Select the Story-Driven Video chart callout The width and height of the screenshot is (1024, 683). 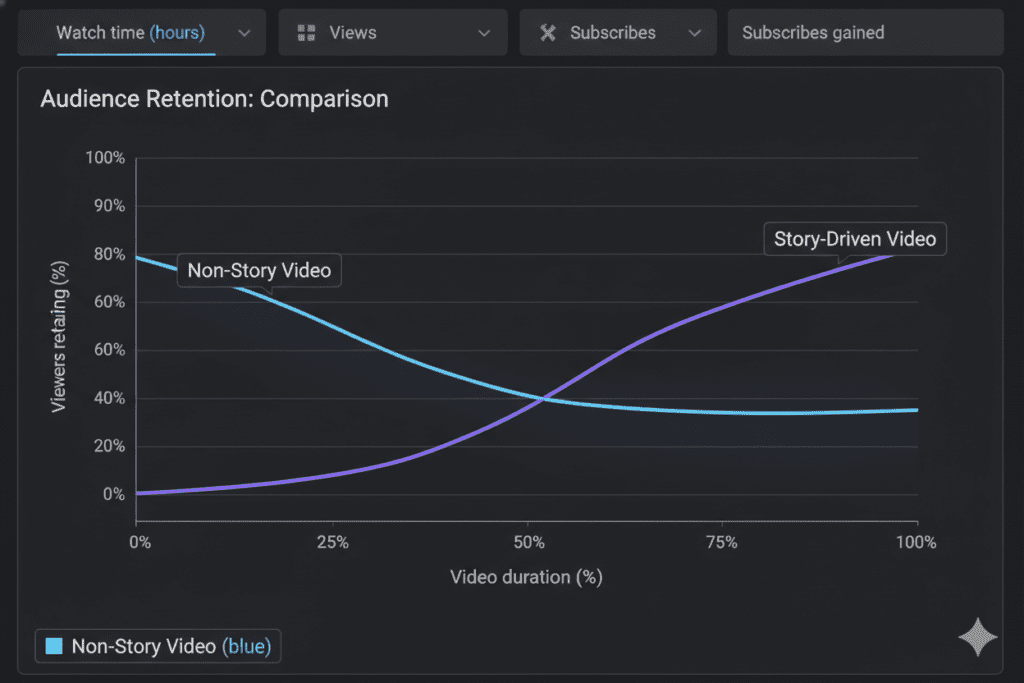coord(855,239)
